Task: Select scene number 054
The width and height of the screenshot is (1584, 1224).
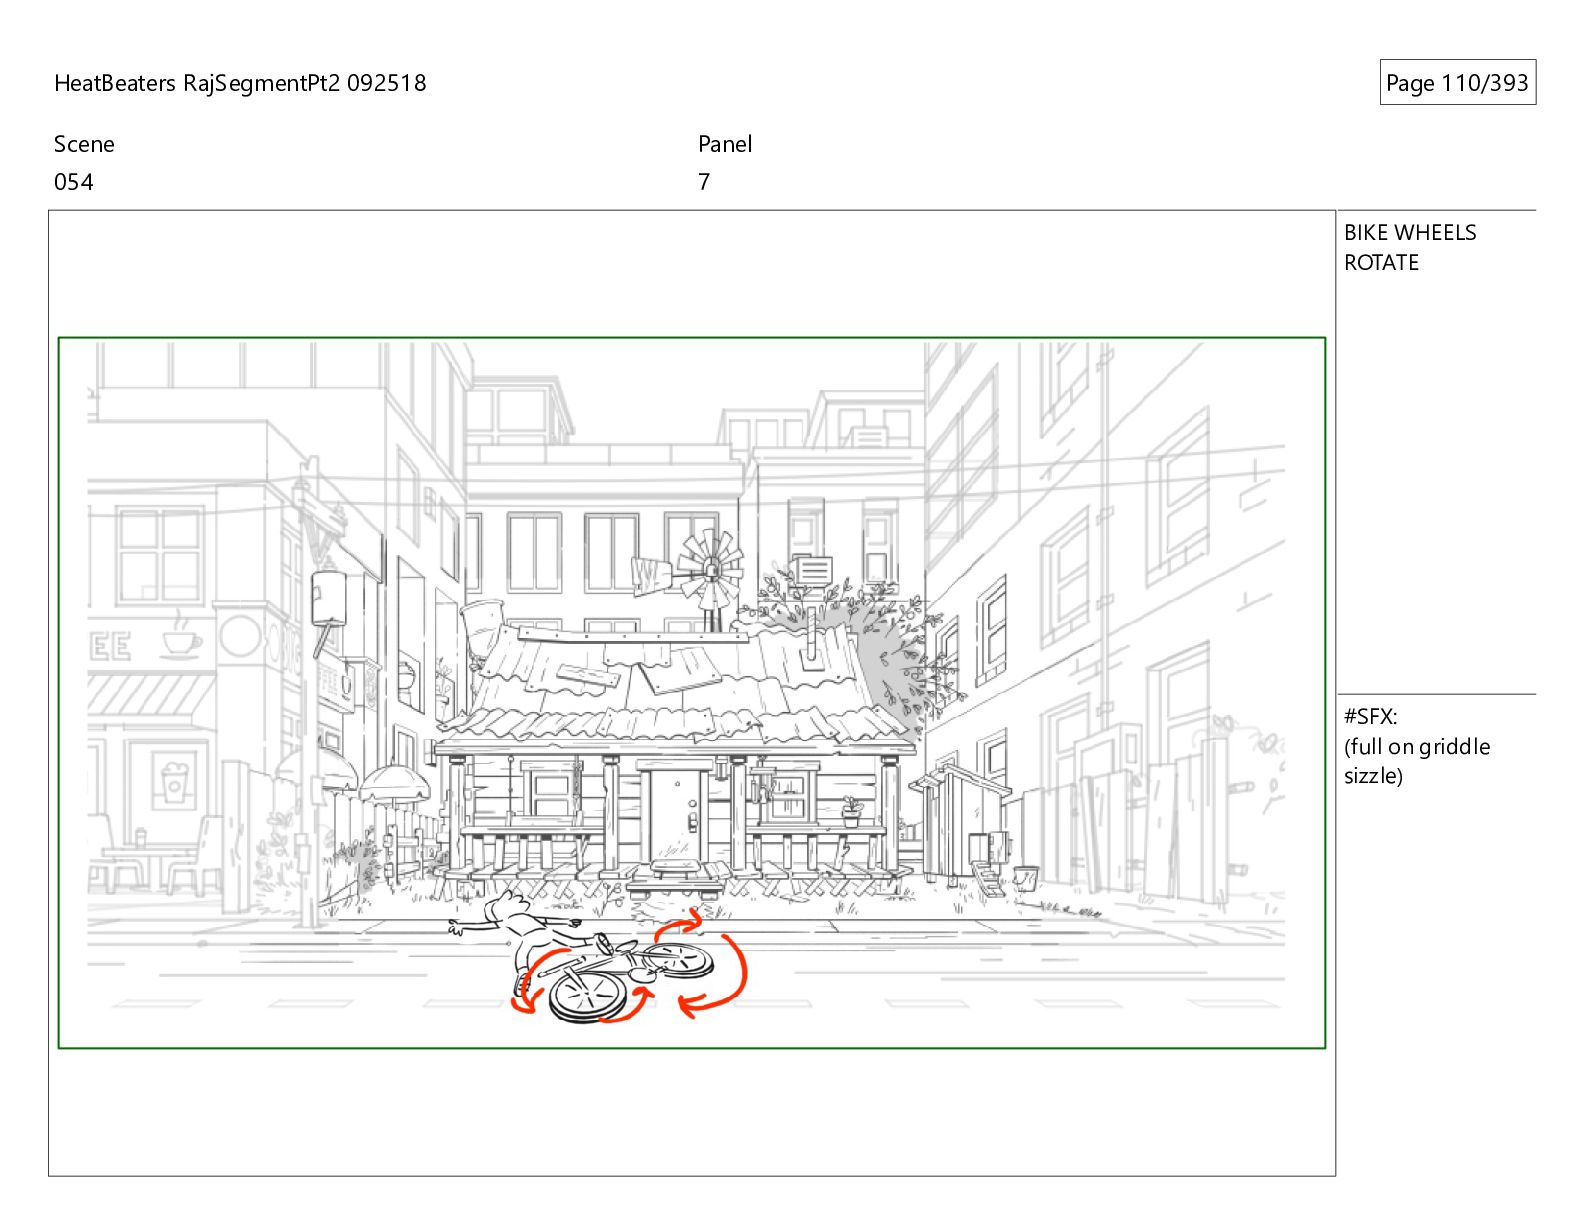Action: coord(74,182)
